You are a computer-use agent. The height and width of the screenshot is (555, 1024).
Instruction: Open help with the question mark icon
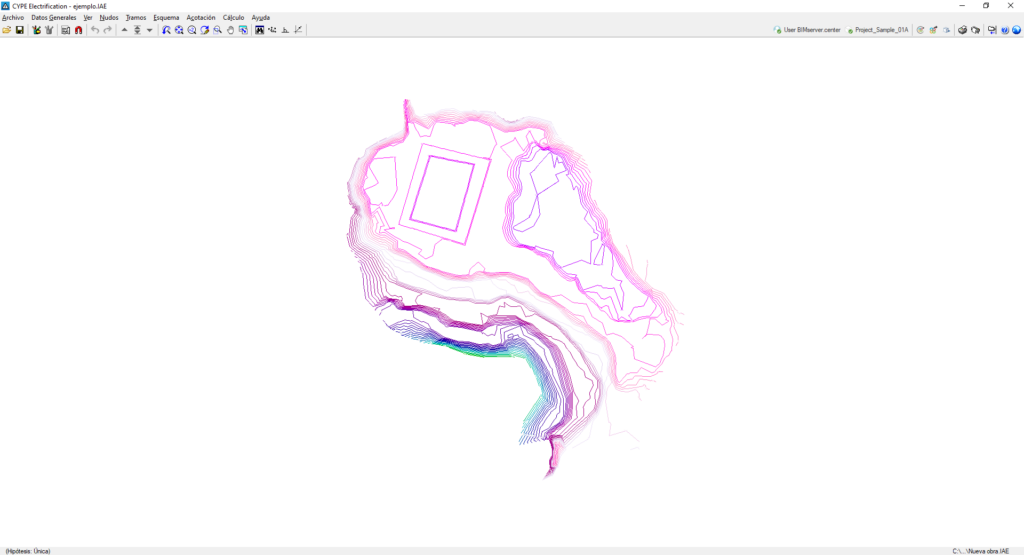1005,30
